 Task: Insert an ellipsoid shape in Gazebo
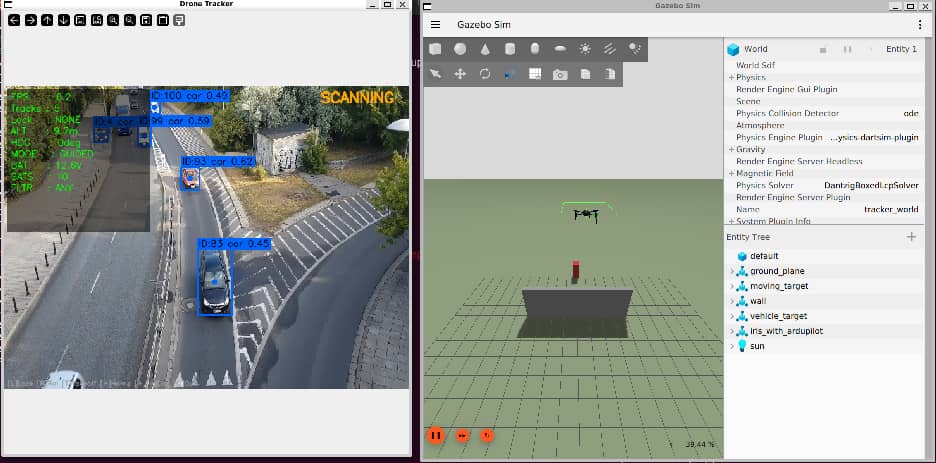[560, 49]
